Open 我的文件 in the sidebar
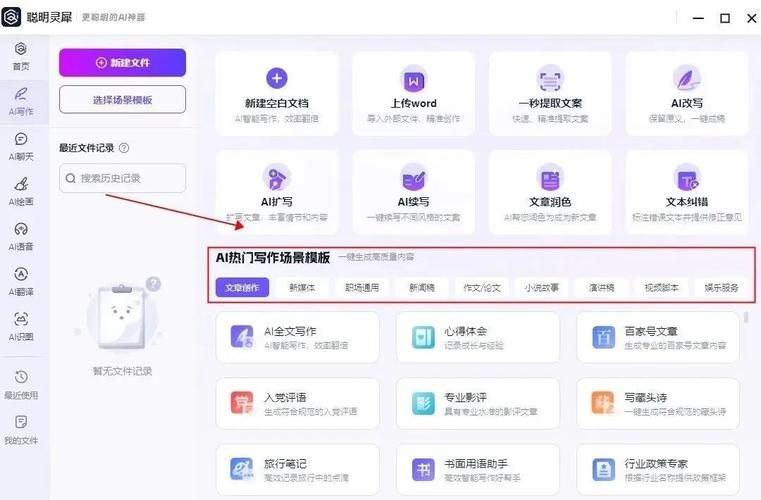The image size is (761, 500). click(x=21, y=422)
